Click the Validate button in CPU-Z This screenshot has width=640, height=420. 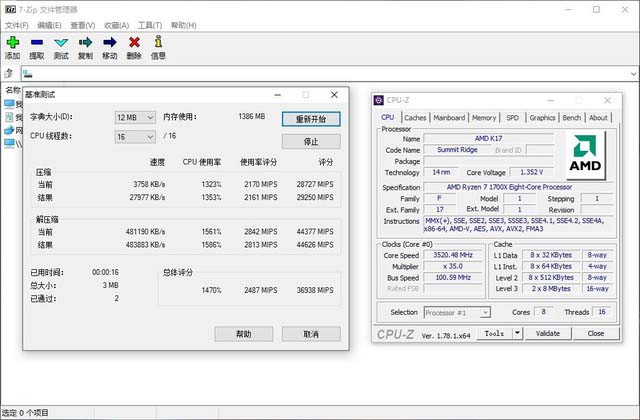[x=548, y=333]
